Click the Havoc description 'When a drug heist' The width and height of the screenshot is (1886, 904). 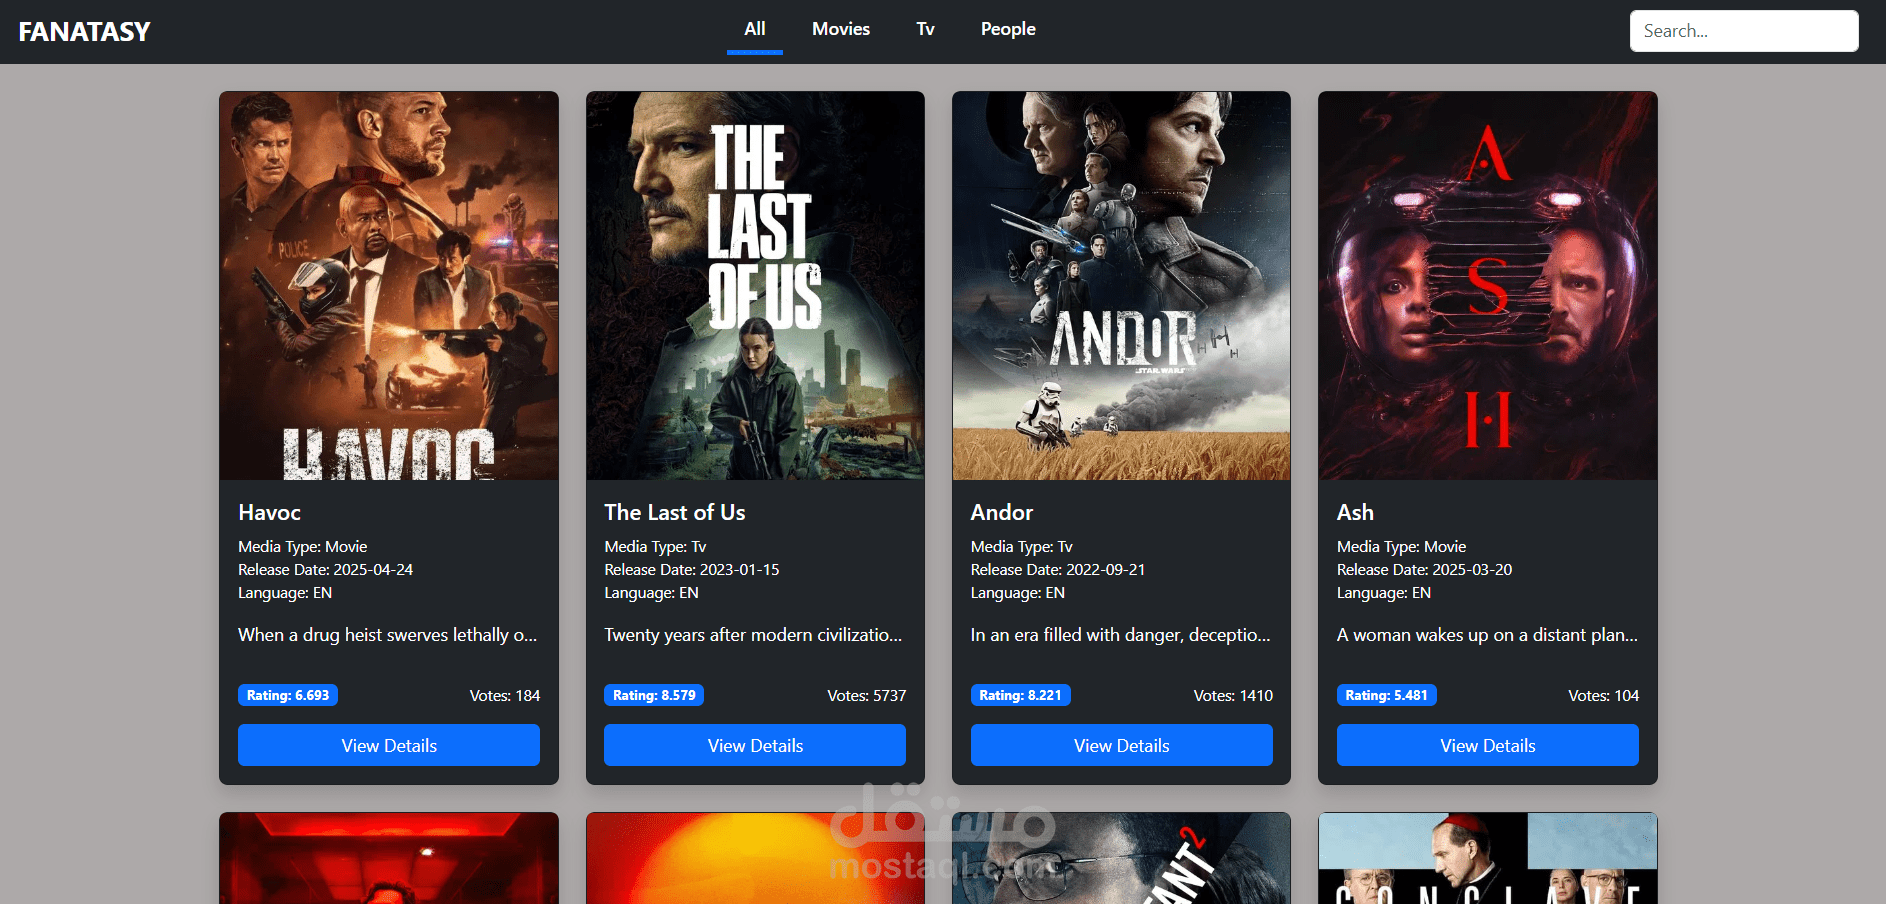387,635
